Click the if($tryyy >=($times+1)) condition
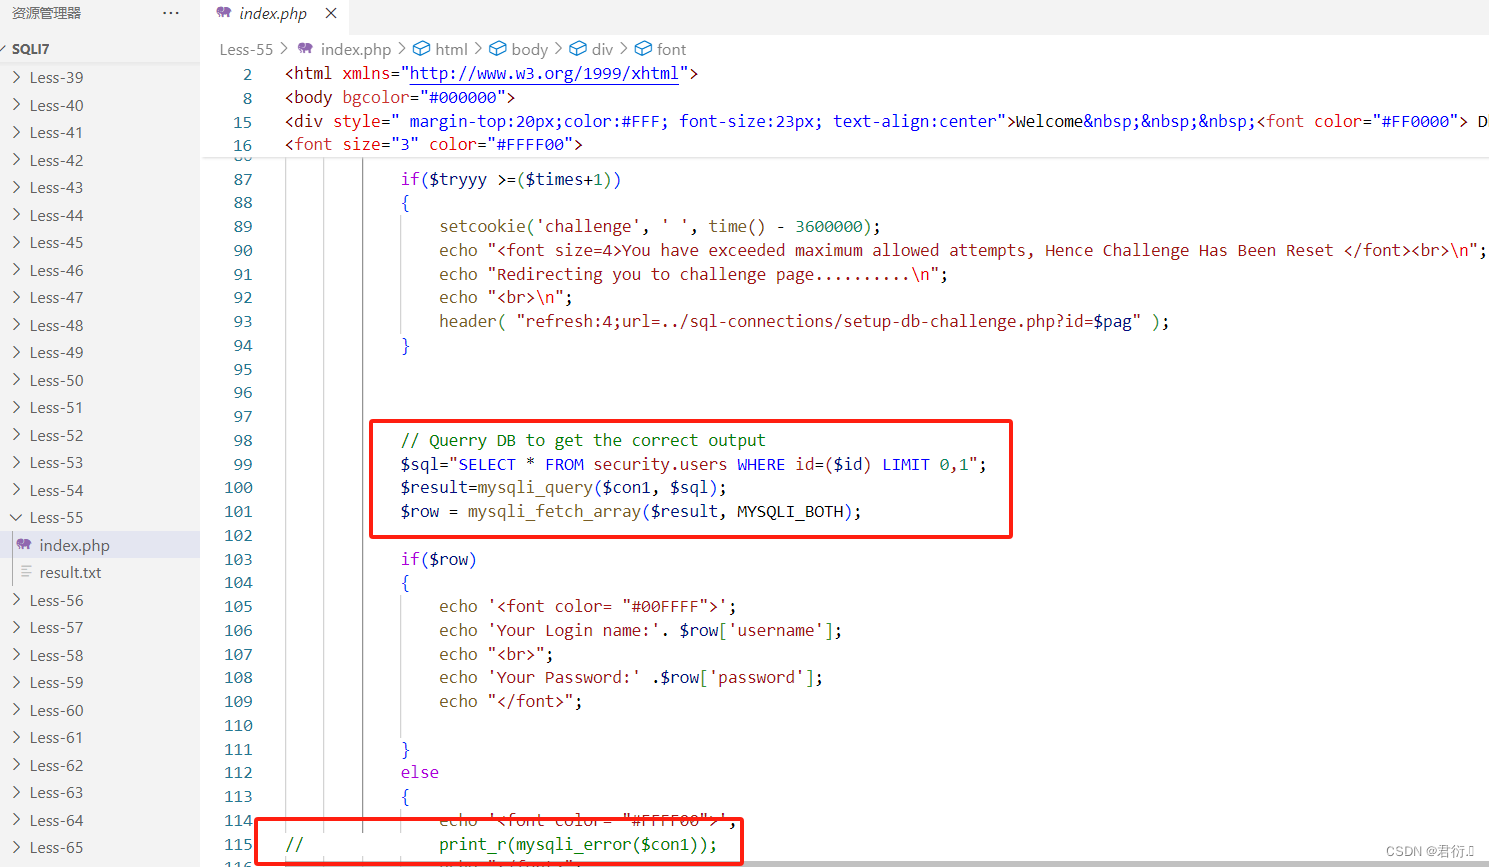The image size is (1489, 867). (x=511, y=179)
